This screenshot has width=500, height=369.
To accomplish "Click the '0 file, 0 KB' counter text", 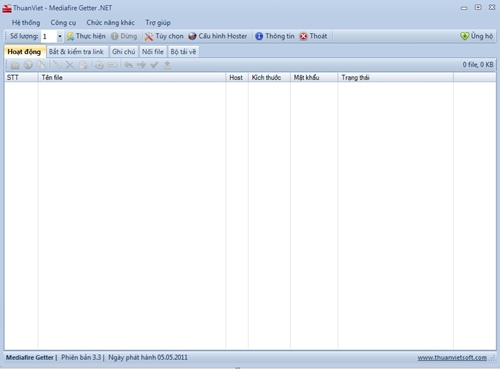I will (x=478, y=65).
